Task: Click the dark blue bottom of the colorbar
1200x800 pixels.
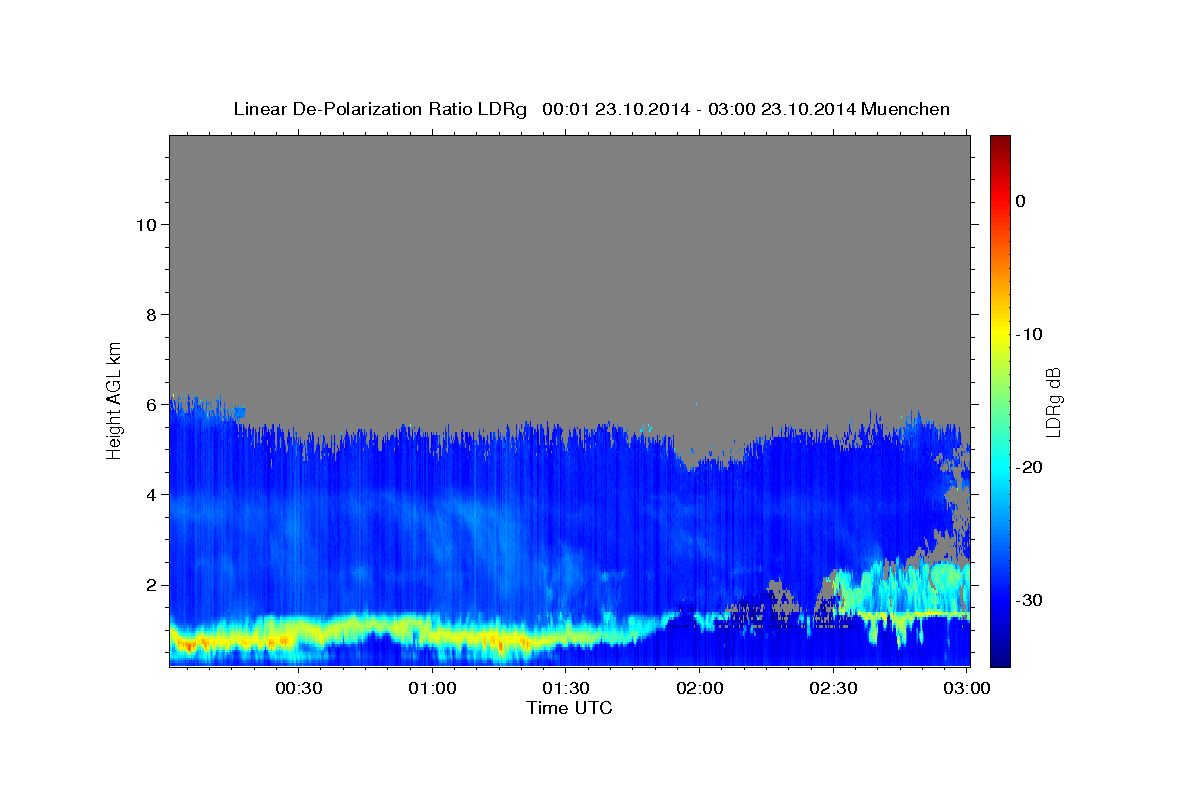Action: (x=999, y=655)
